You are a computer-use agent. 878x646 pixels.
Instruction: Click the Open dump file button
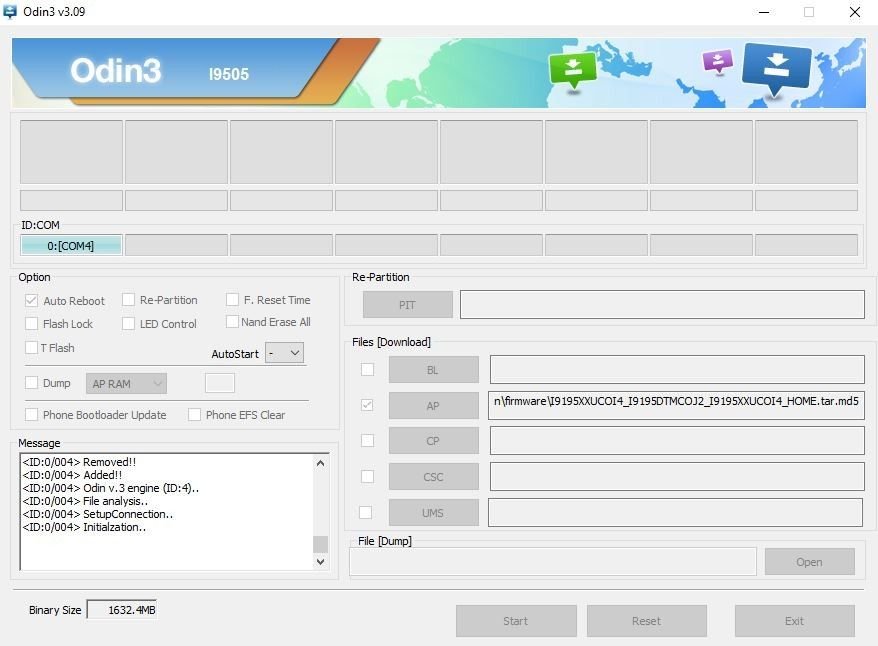coord(810,561)
